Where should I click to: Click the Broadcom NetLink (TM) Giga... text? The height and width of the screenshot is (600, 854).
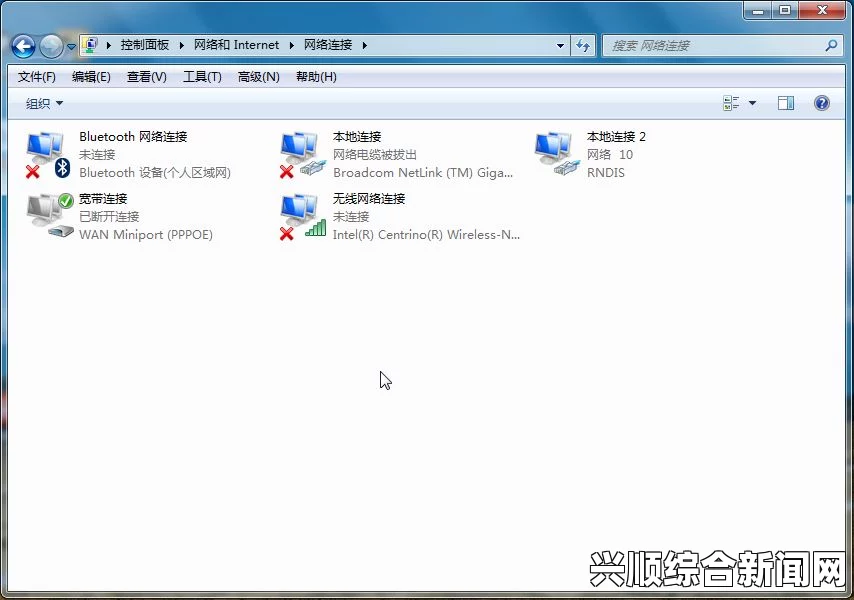423,173
